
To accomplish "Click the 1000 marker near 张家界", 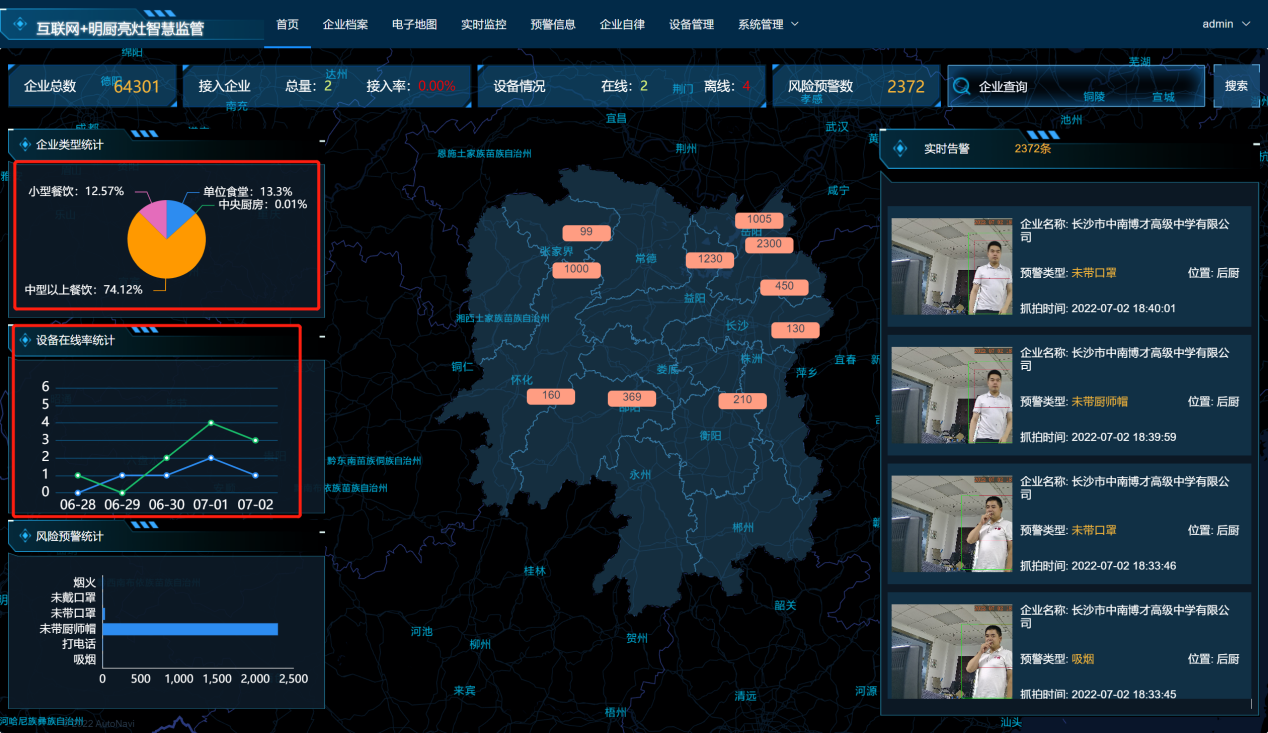I will [x=577, y=270].
